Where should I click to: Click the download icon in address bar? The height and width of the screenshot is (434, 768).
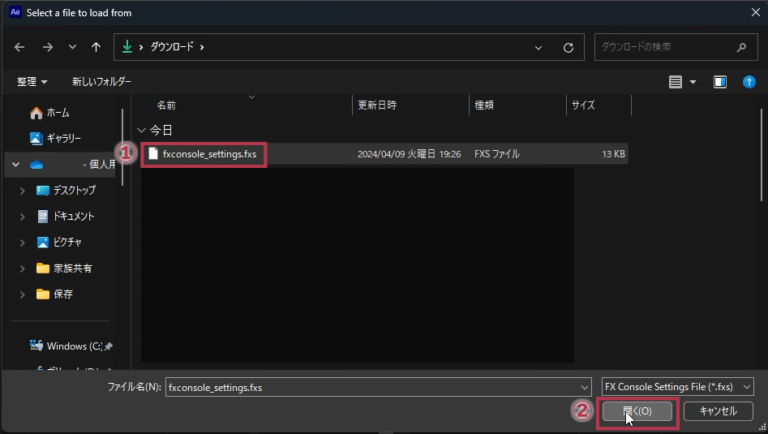coord(127,47)
